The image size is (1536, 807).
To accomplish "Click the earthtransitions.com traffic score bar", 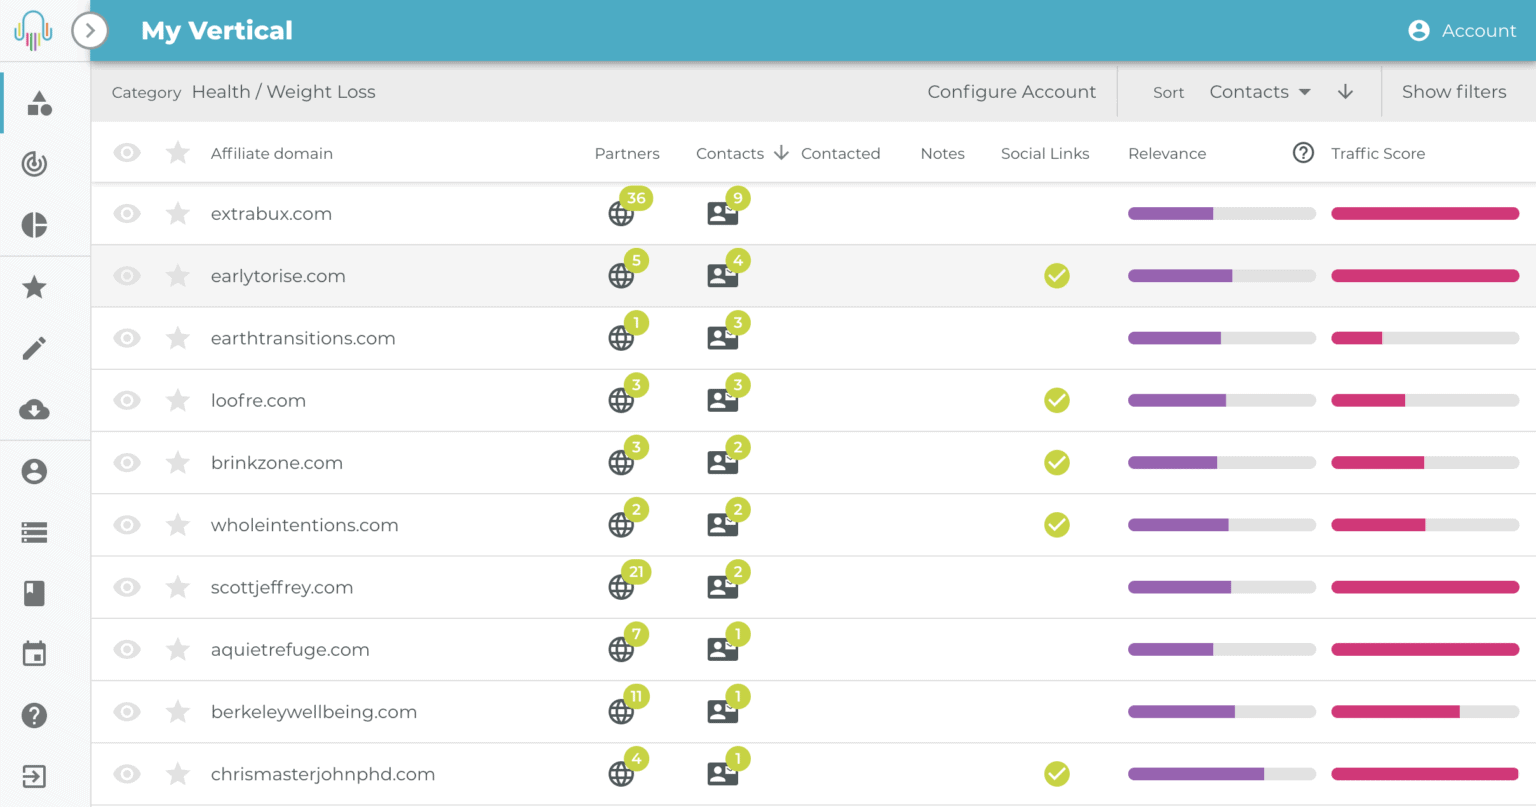I will pyautogui.click(x=1425, y=338).
